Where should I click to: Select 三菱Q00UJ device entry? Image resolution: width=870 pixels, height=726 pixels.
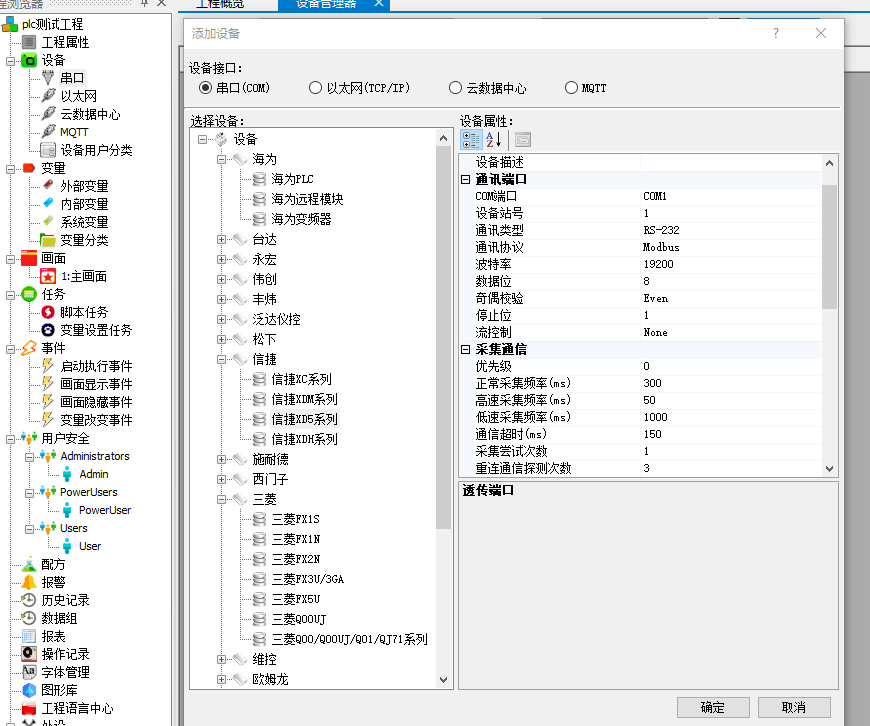click(x=299, y=619)
